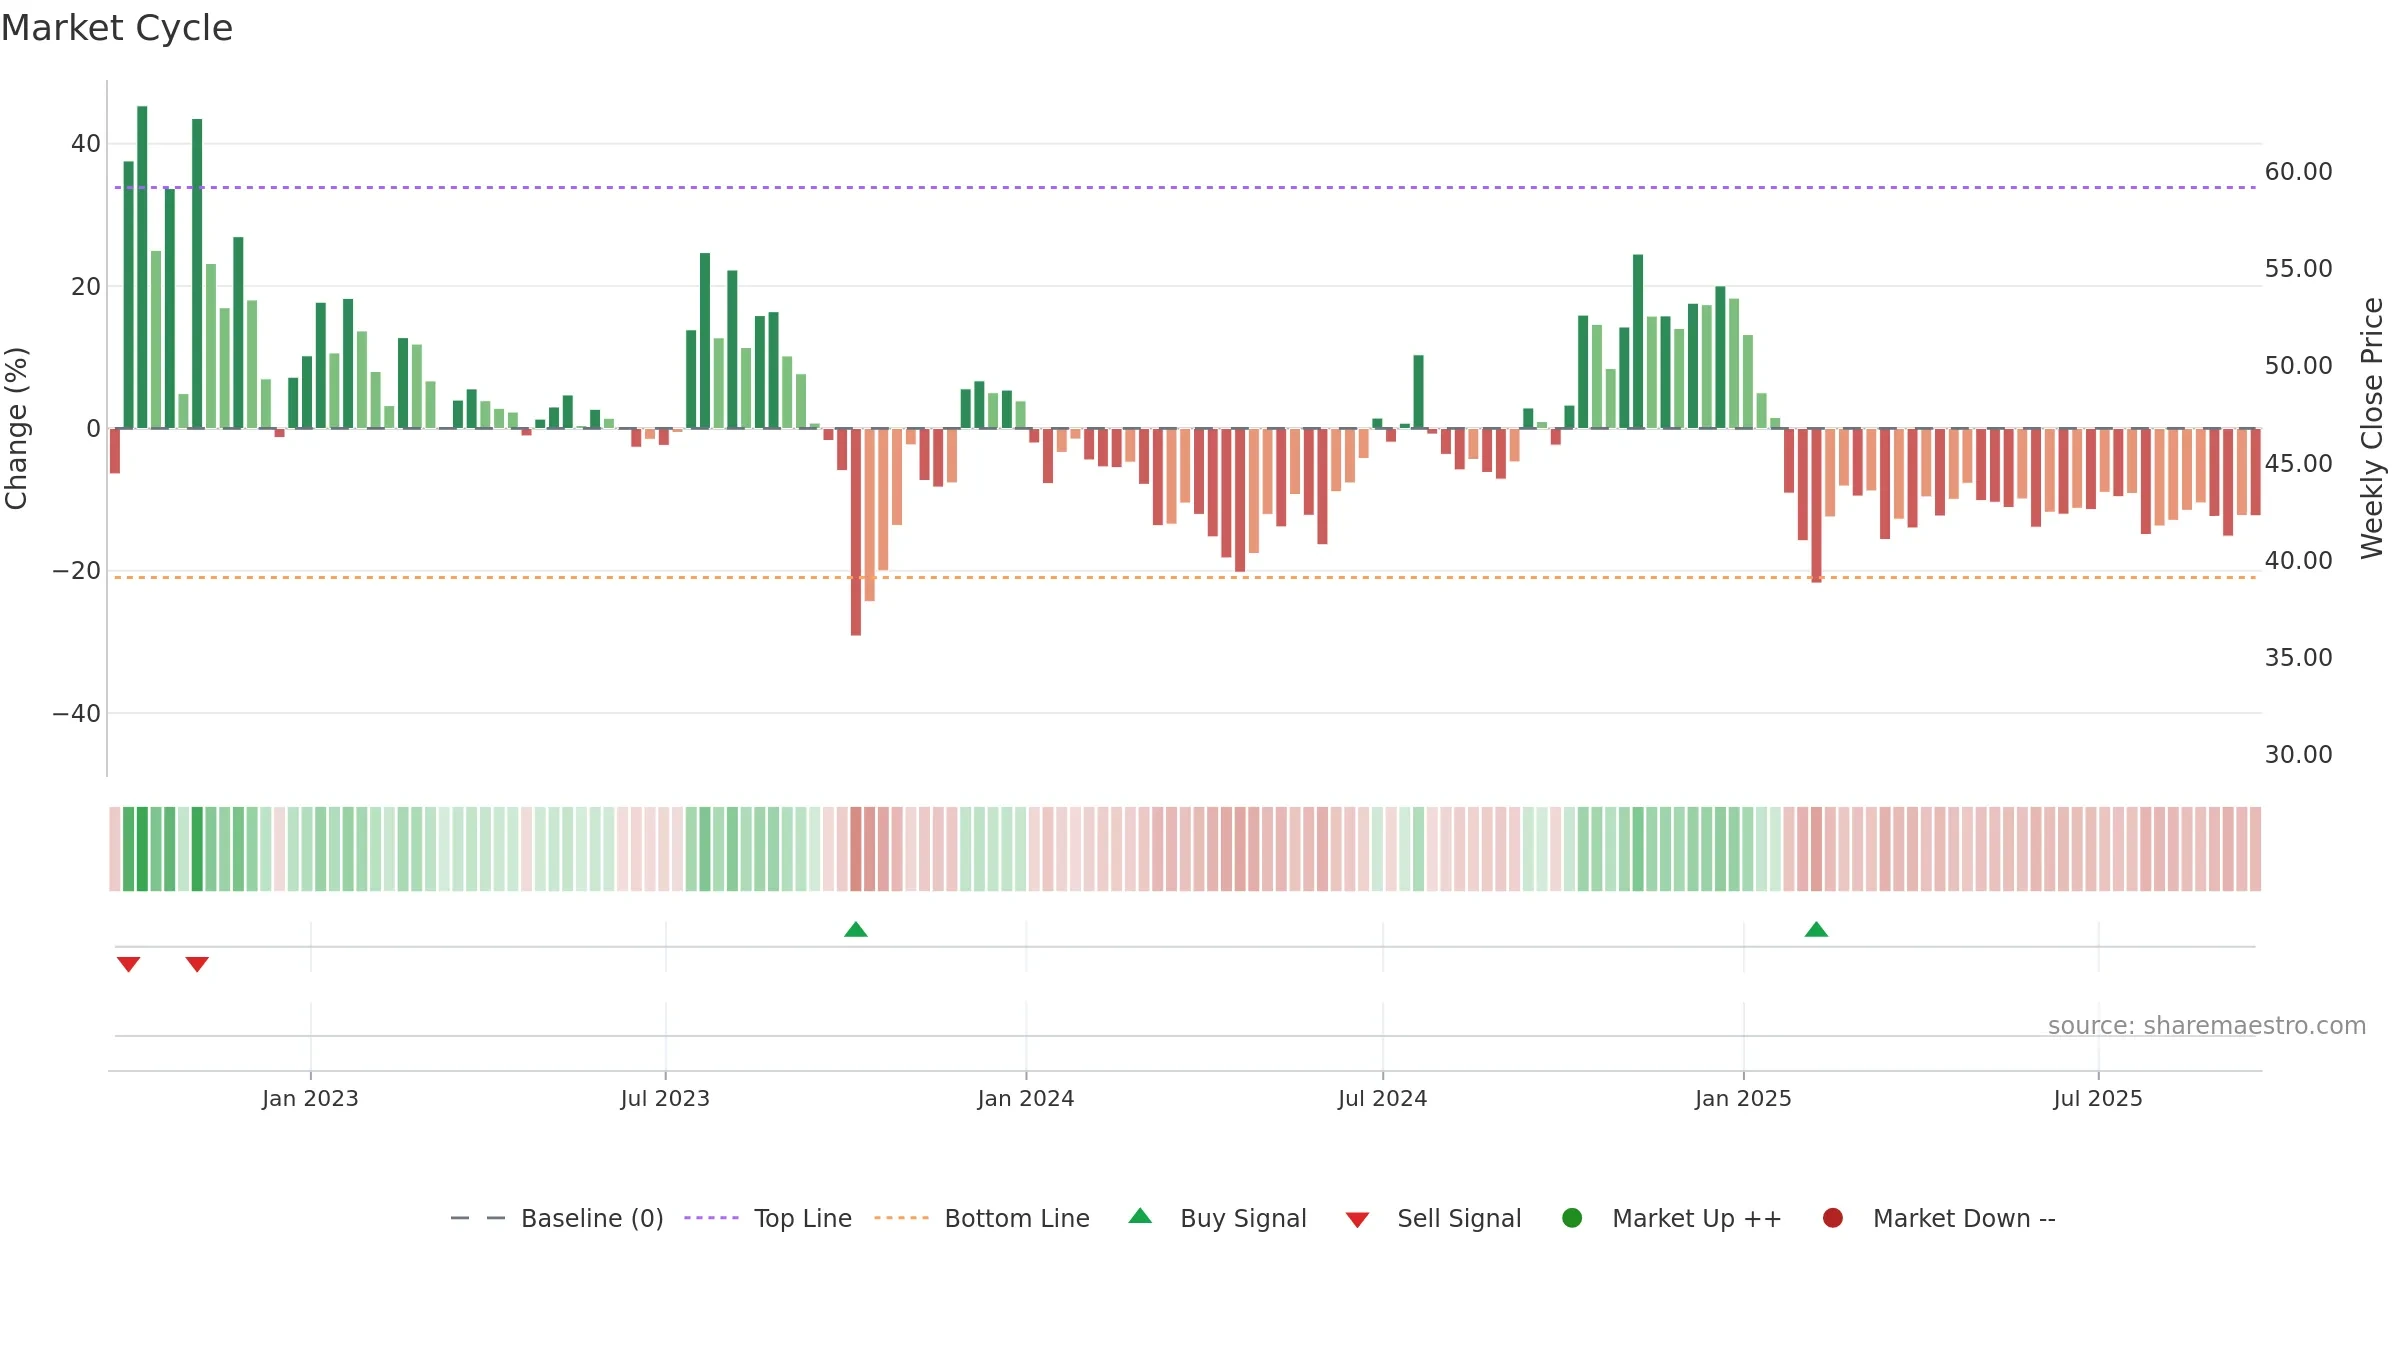Click the purple dotted Top Line
This screenshot has height=1350, width=2400.
[x=1185, y=187]
